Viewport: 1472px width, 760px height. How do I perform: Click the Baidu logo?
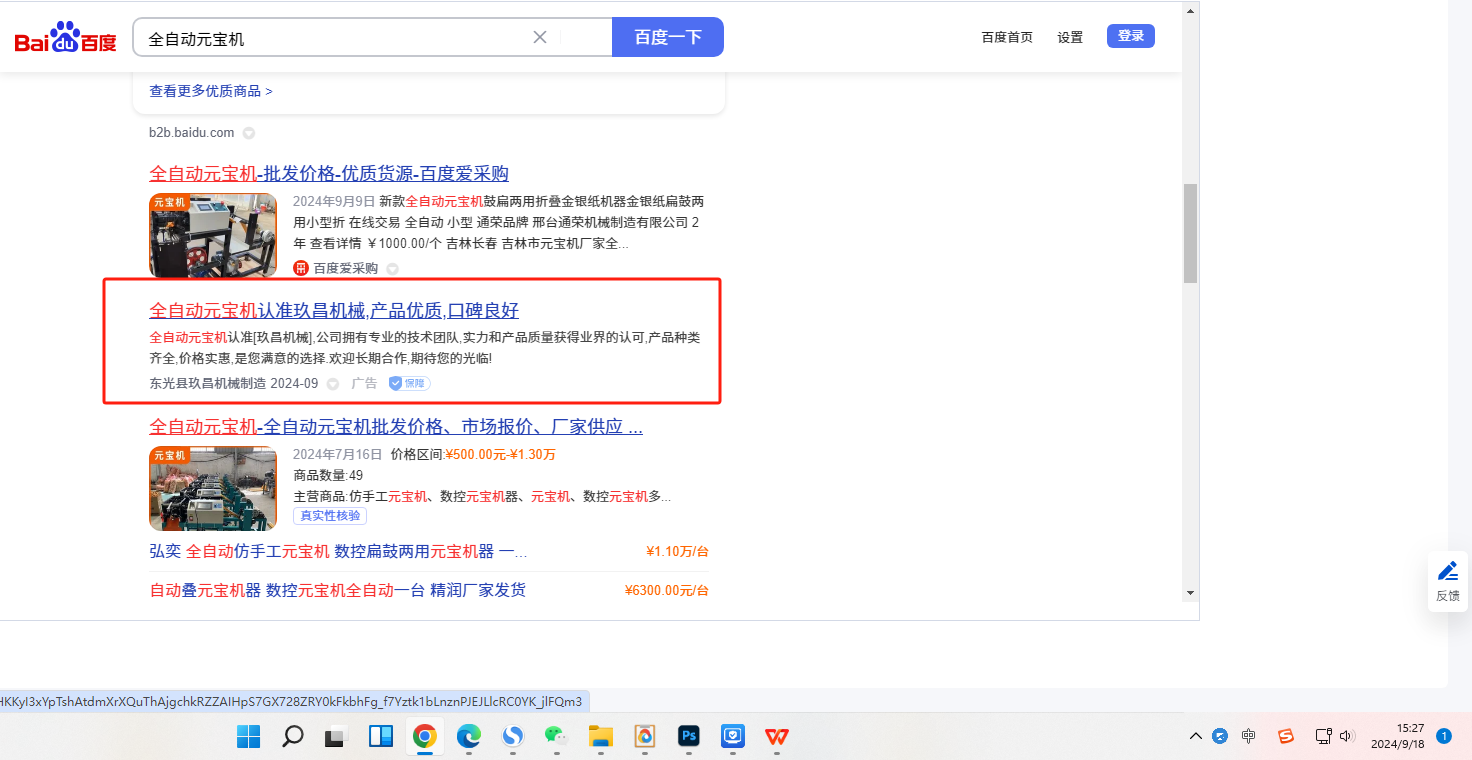65,39
